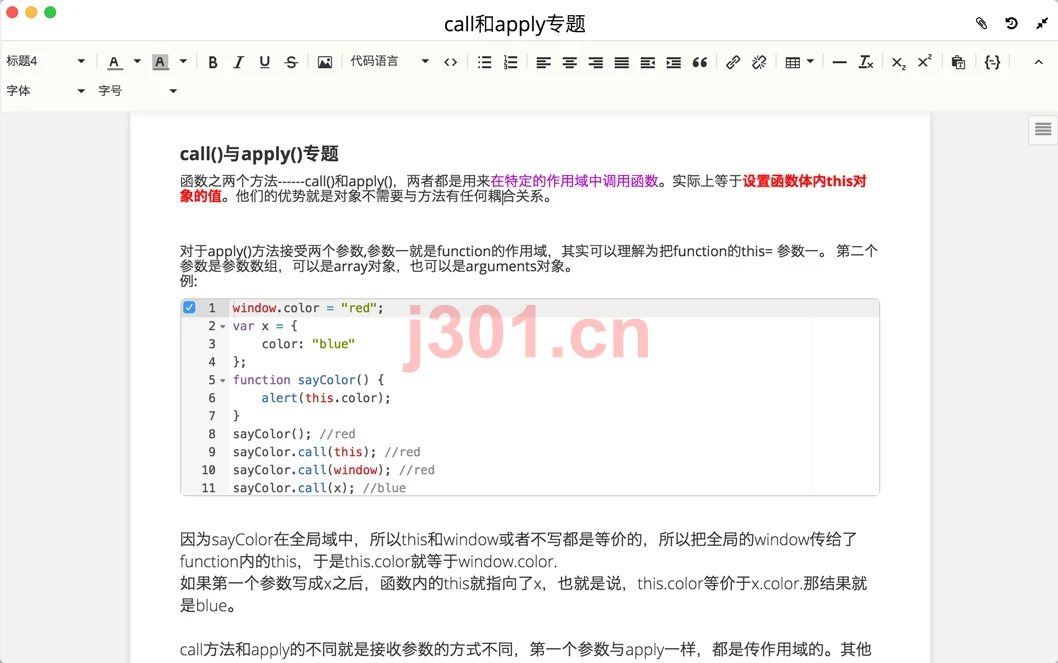Screen dimensions: 1058x663
Task: Click code line sayColor.call(window); //red
Action: [x=333, y=470]
